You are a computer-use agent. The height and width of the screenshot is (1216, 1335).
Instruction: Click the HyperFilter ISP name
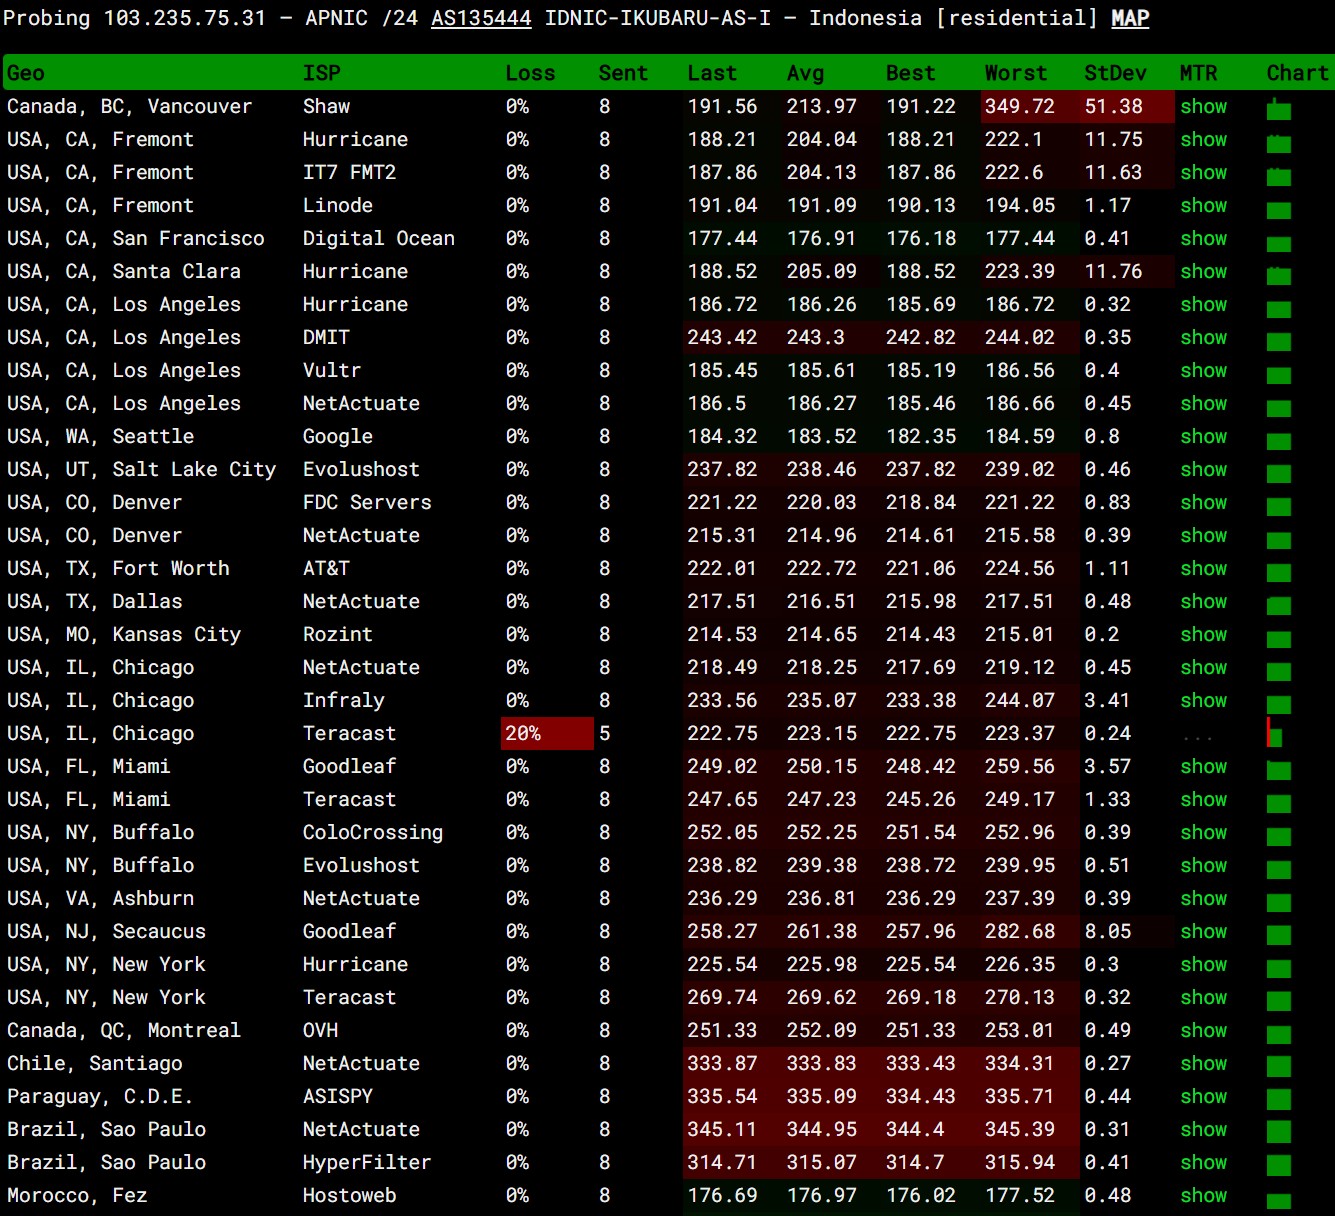click(x=367, y=1162)
